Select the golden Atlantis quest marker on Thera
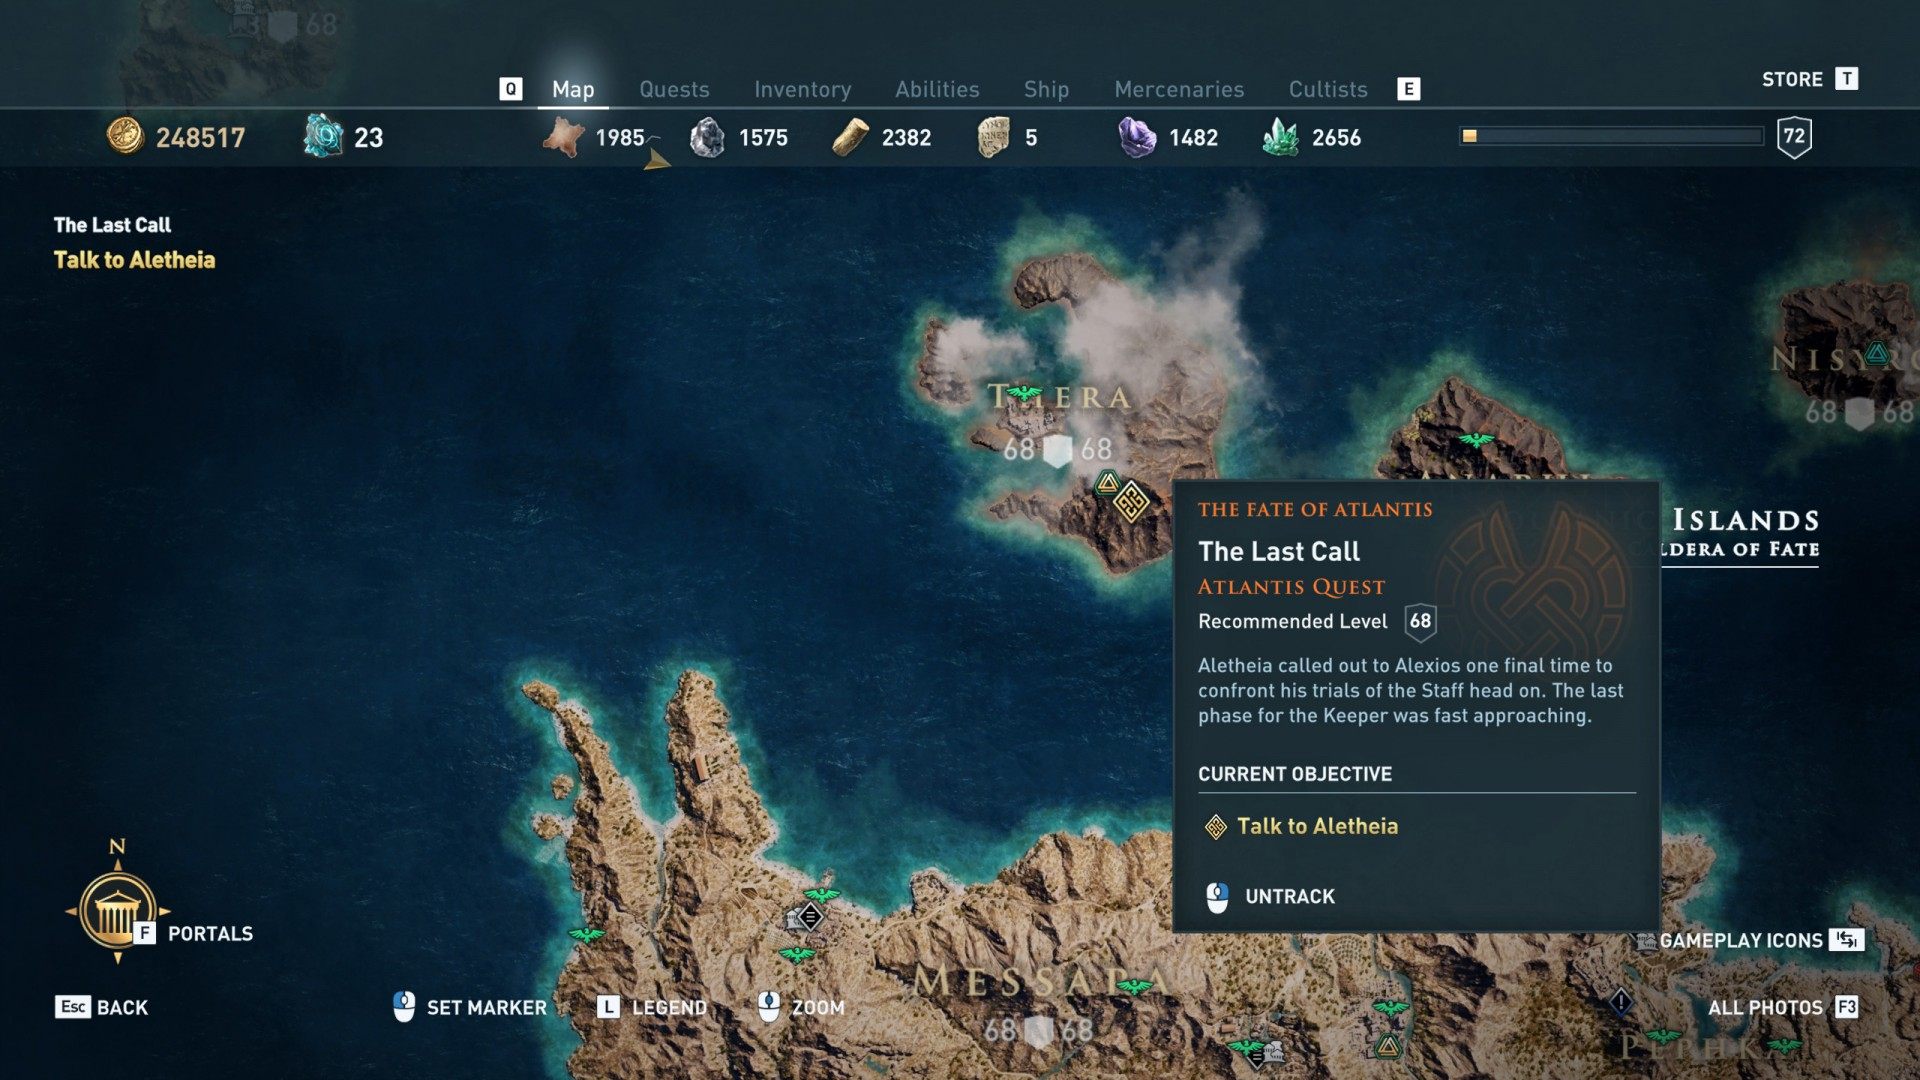 coord(1132,501)
